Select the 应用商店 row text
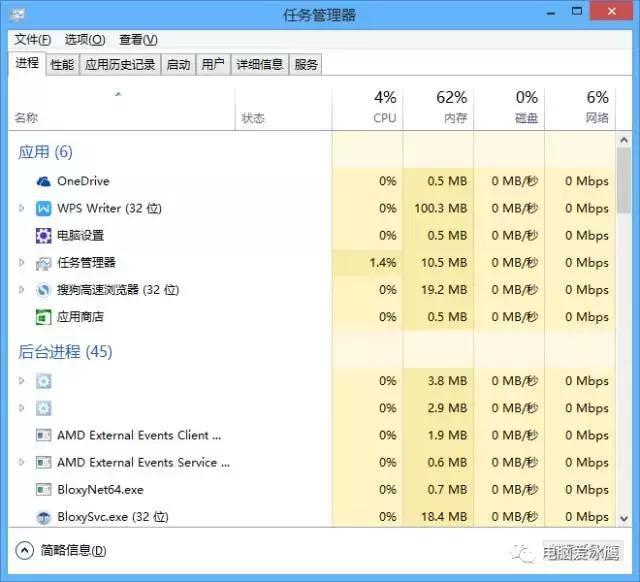 click(x=80, y=317)
